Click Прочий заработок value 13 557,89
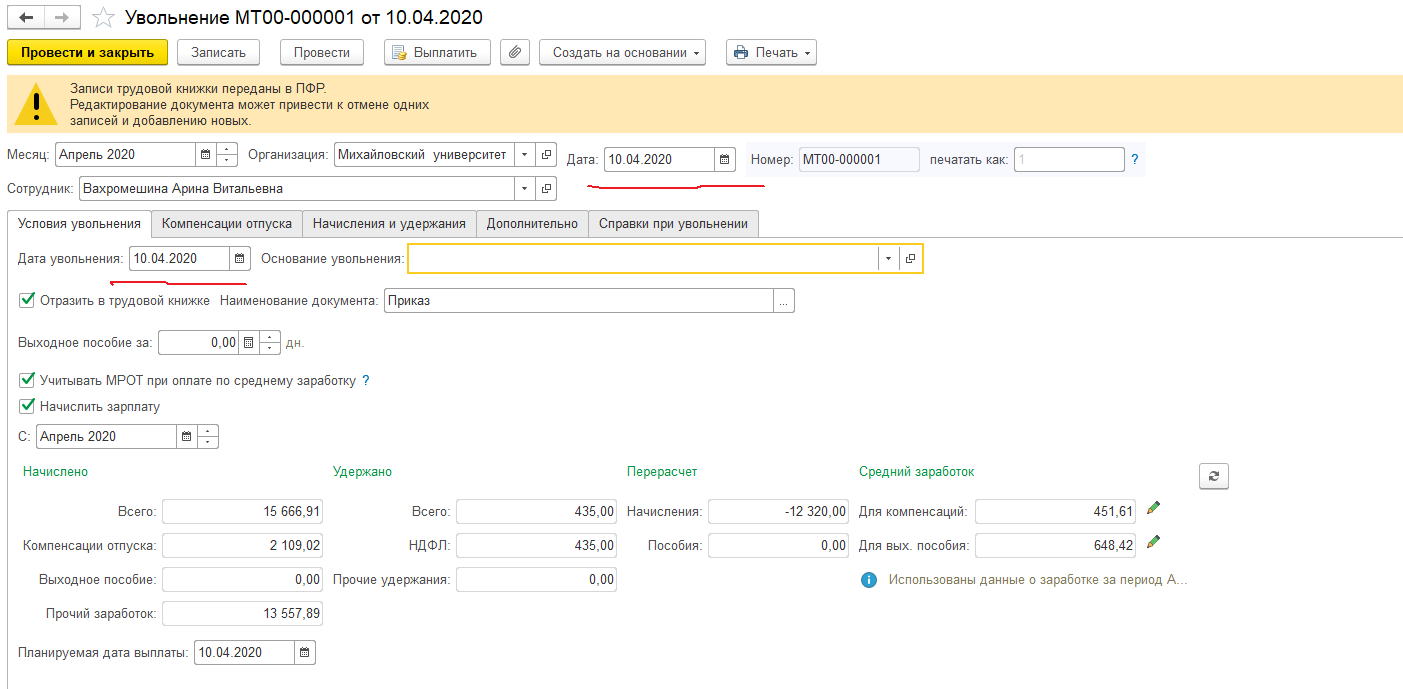 tap(242, 613)
